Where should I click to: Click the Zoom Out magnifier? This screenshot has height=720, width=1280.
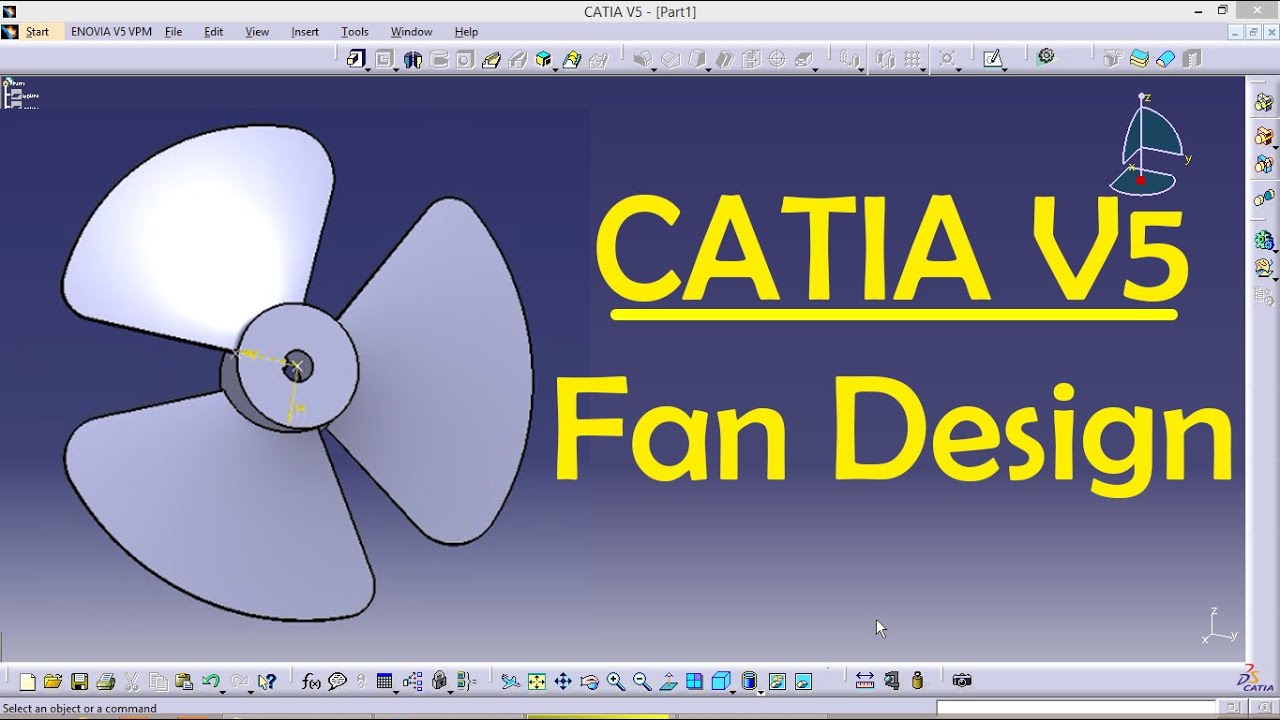(x=642, y=682)
